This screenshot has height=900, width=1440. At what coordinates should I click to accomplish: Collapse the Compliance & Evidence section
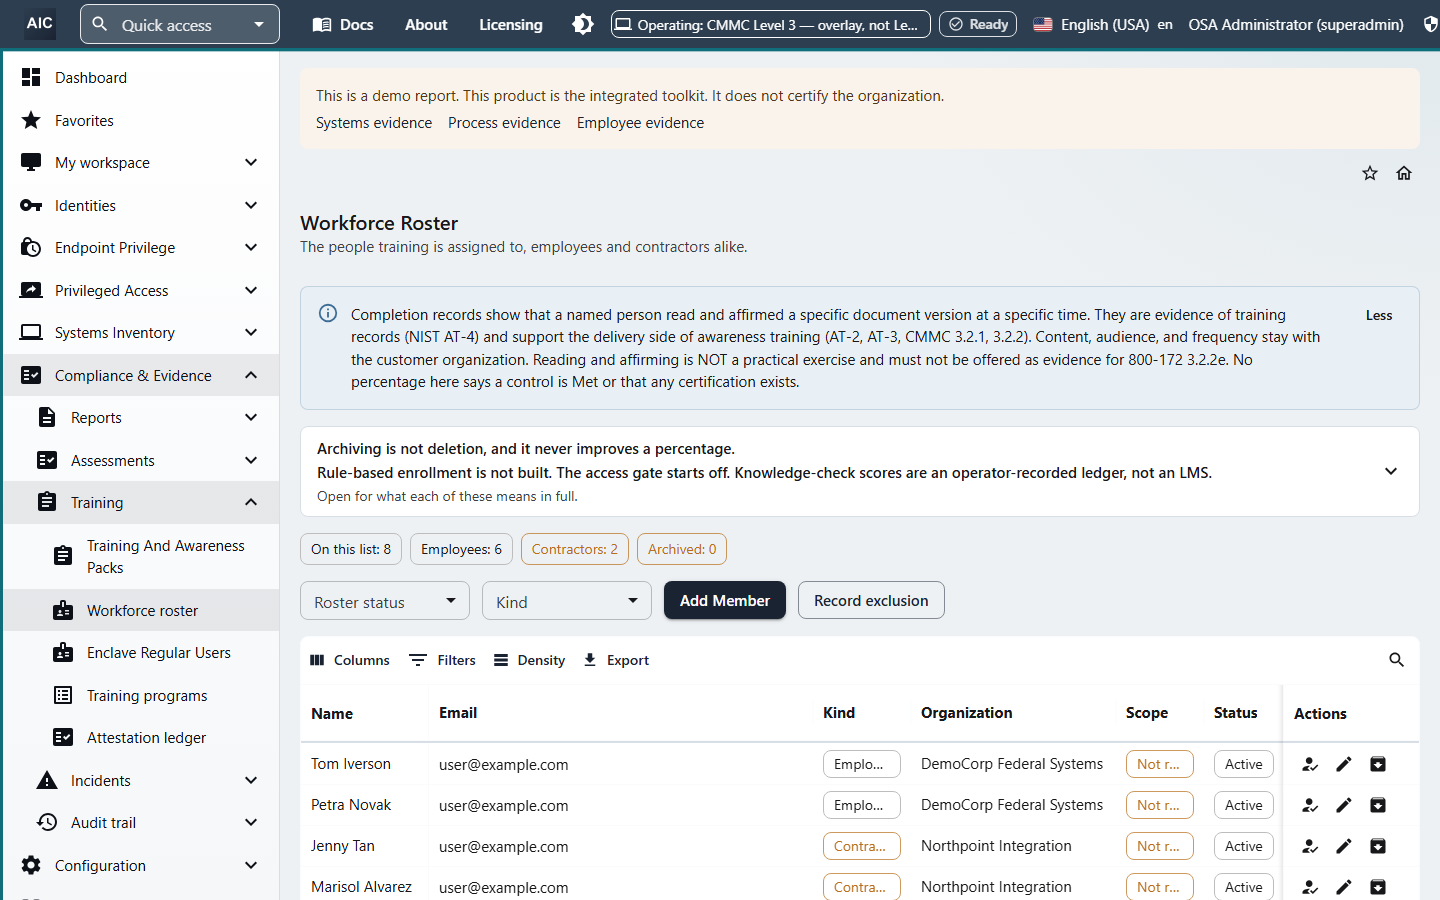141,375
